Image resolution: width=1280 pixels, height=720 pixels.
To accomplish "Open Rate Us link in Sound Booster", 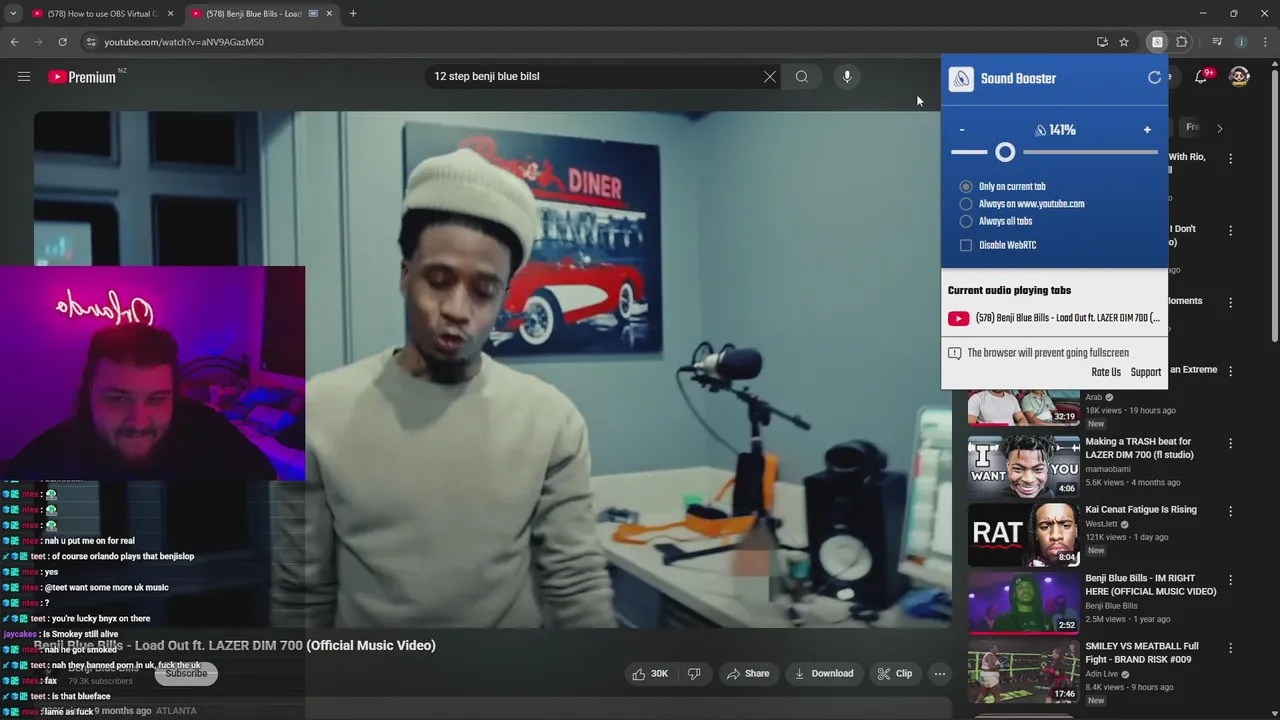I will [1106, 373].
